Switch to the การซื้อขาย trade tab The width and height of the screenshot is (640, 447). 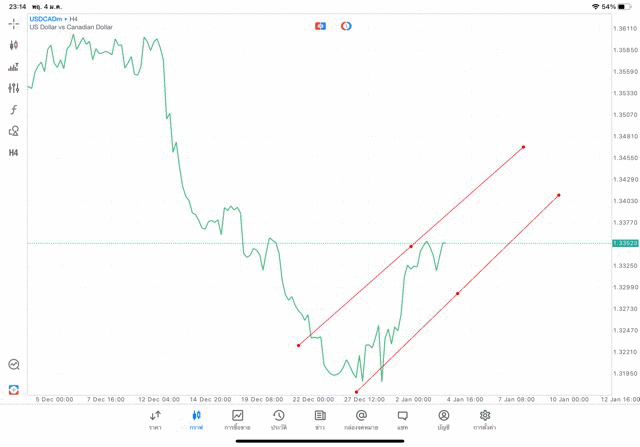[x=237, y=420]
